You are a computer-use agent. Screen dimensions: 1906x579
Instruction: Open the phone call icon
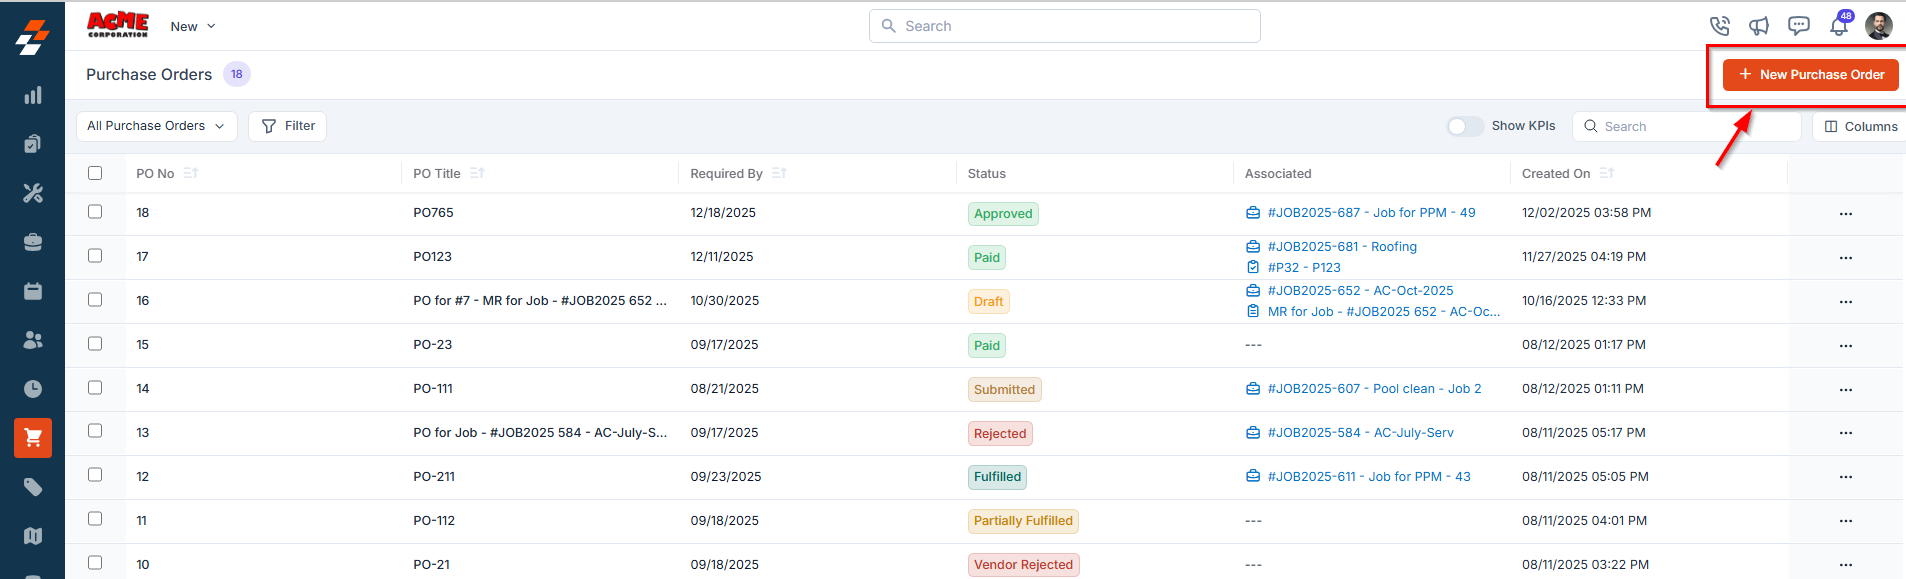(x=1720, y=26)
